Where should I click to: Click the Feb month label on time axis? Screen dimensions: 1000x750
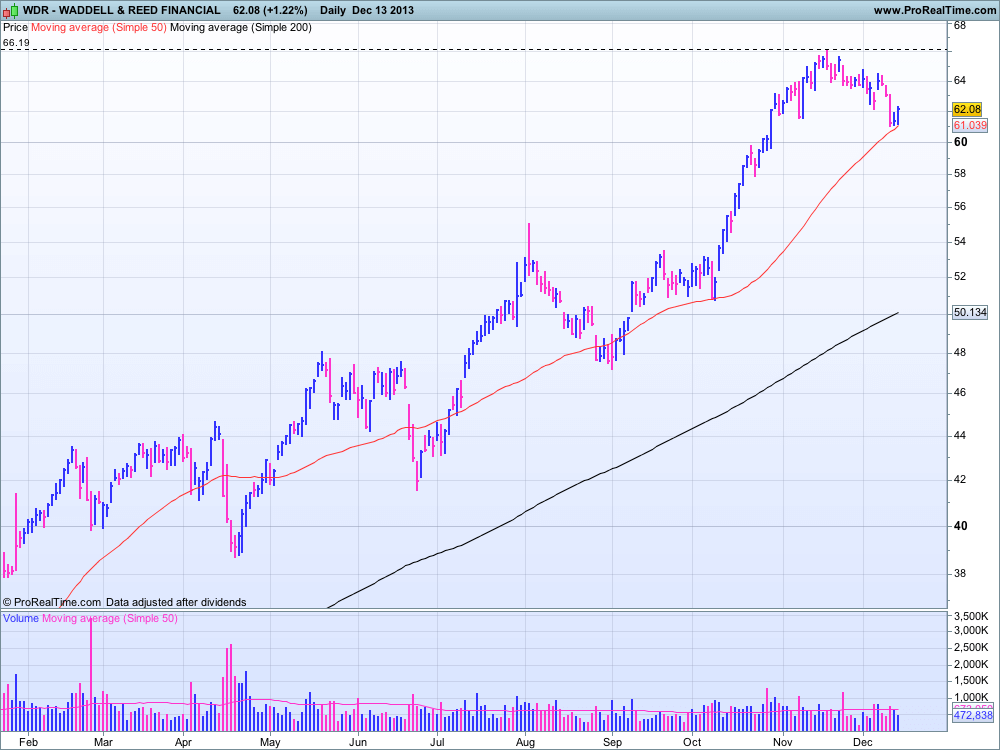click(x=29, y=742)
